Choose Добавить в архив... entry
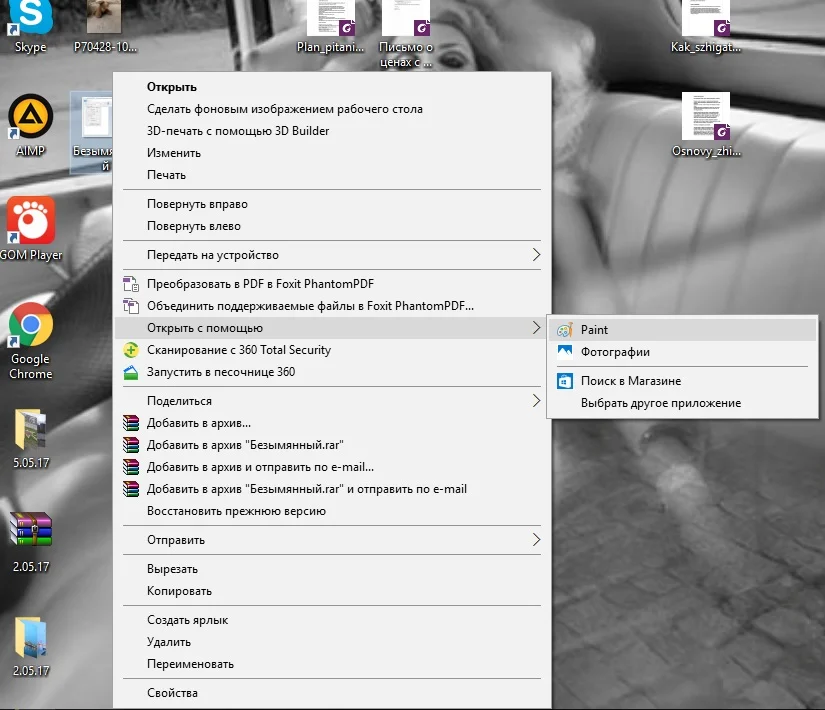Viewport: 825px width, 710px height. [x=332, y=423]
